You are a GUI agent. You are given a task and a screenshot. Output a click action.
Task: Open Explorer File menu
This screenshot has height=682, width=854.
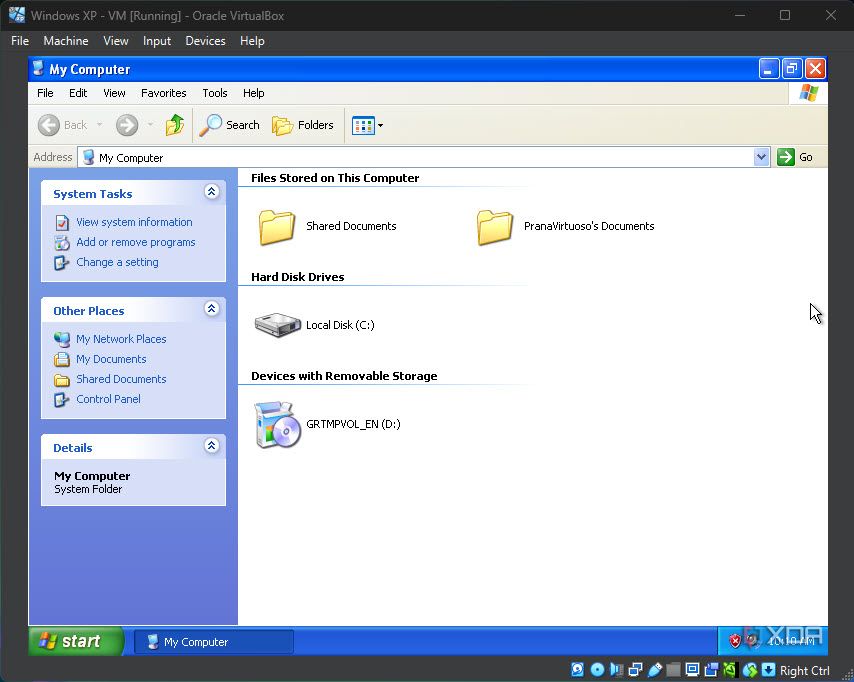coord(45,93)
